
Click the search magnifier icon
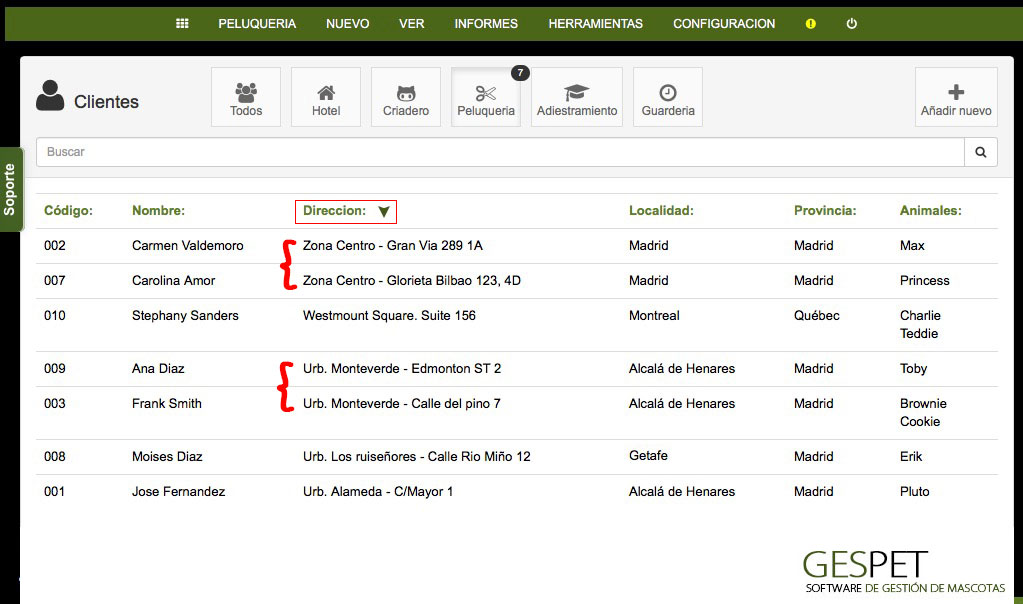[x=980, y=151]
